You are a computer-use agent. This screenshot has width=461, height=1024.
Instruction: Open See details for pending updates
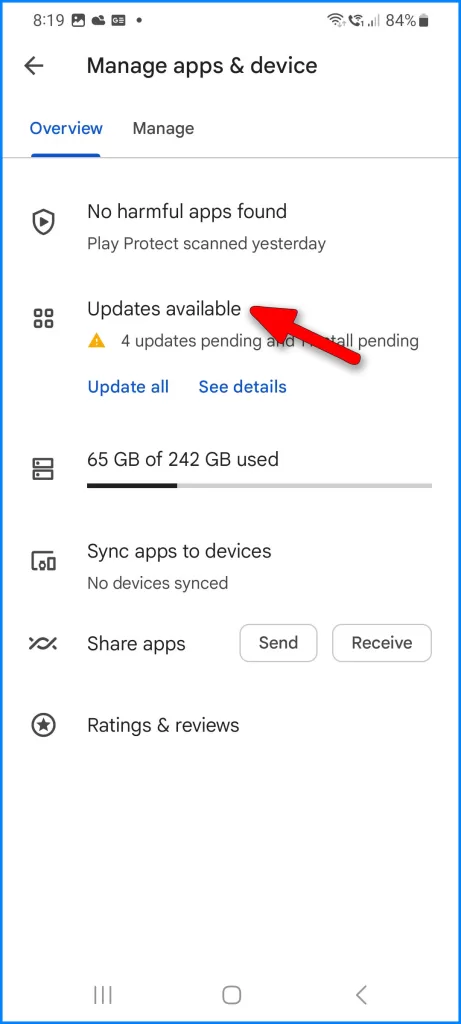click(x=242, y=387)
